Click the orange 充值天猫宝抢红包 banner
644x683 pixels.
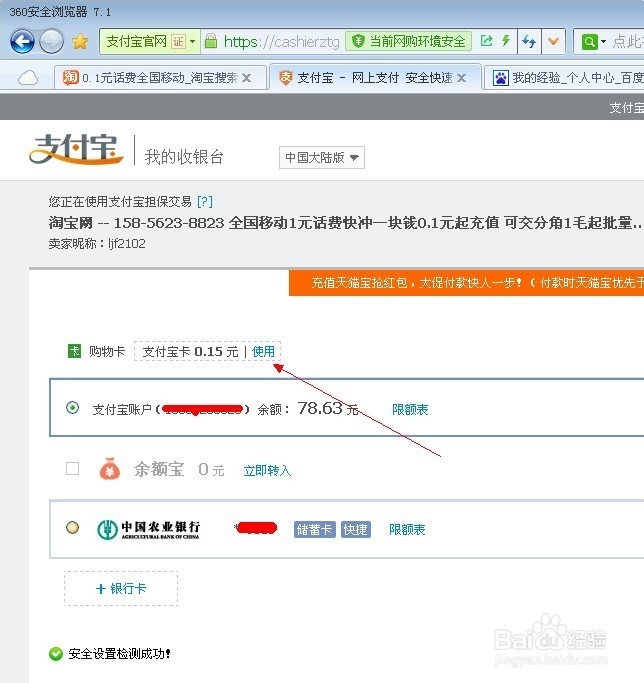tap(466, 283)
